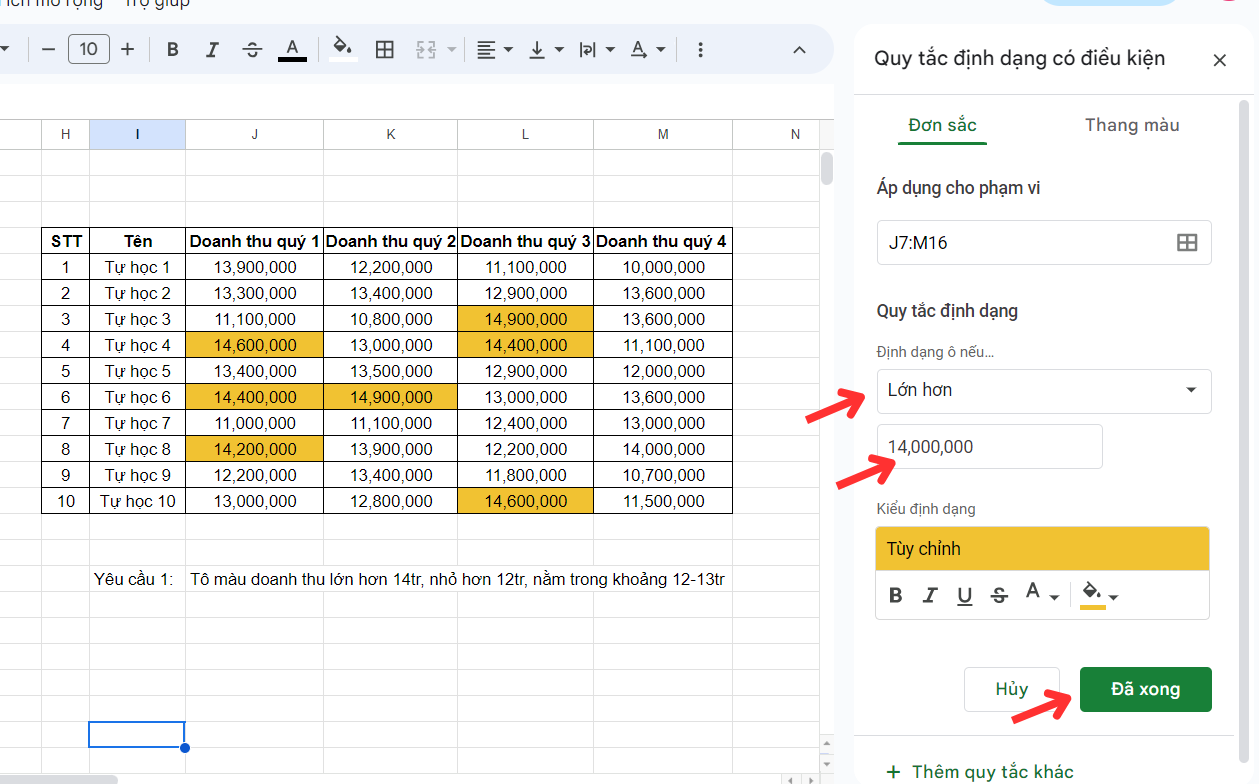Toggle underline in the custom format style
The height and width of the screenshot is (784, 1259).
964,596
